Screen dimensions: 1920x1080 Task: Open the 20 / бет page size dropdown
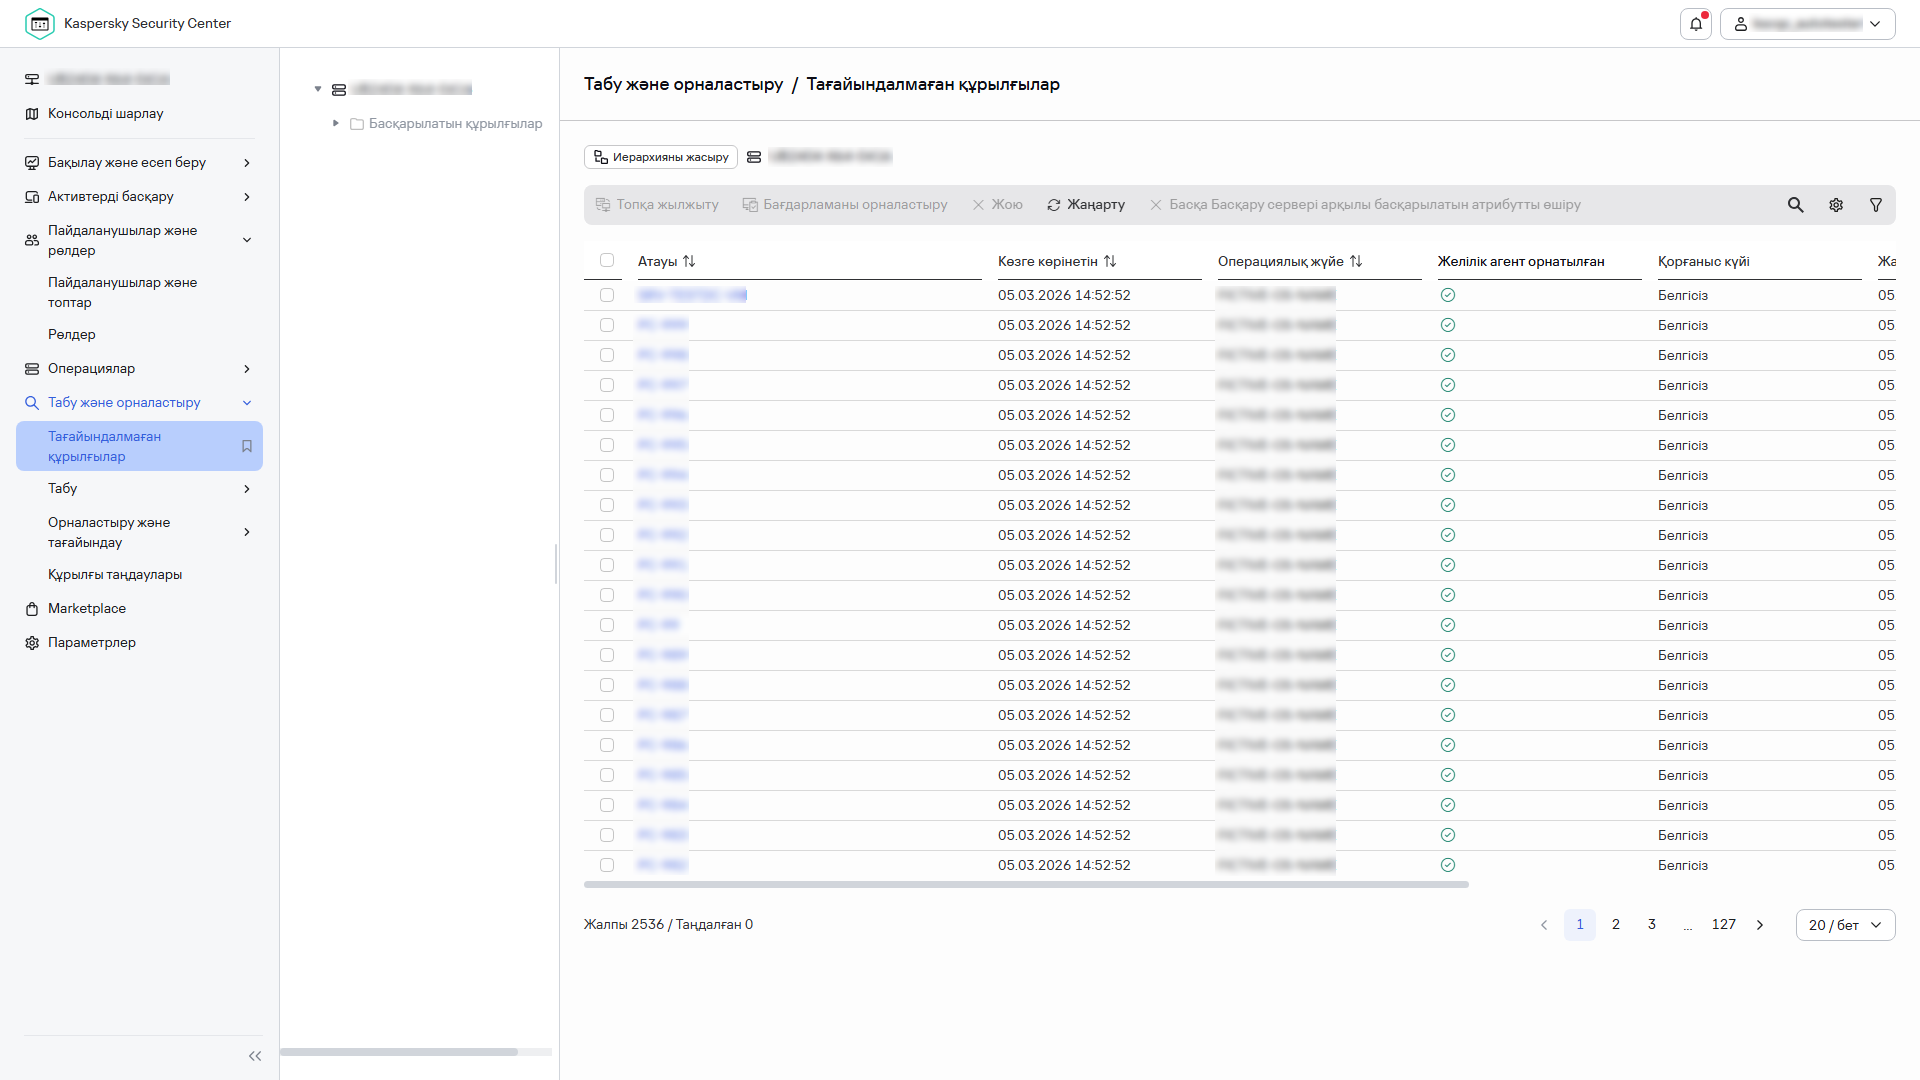[x=1845, y=925]
